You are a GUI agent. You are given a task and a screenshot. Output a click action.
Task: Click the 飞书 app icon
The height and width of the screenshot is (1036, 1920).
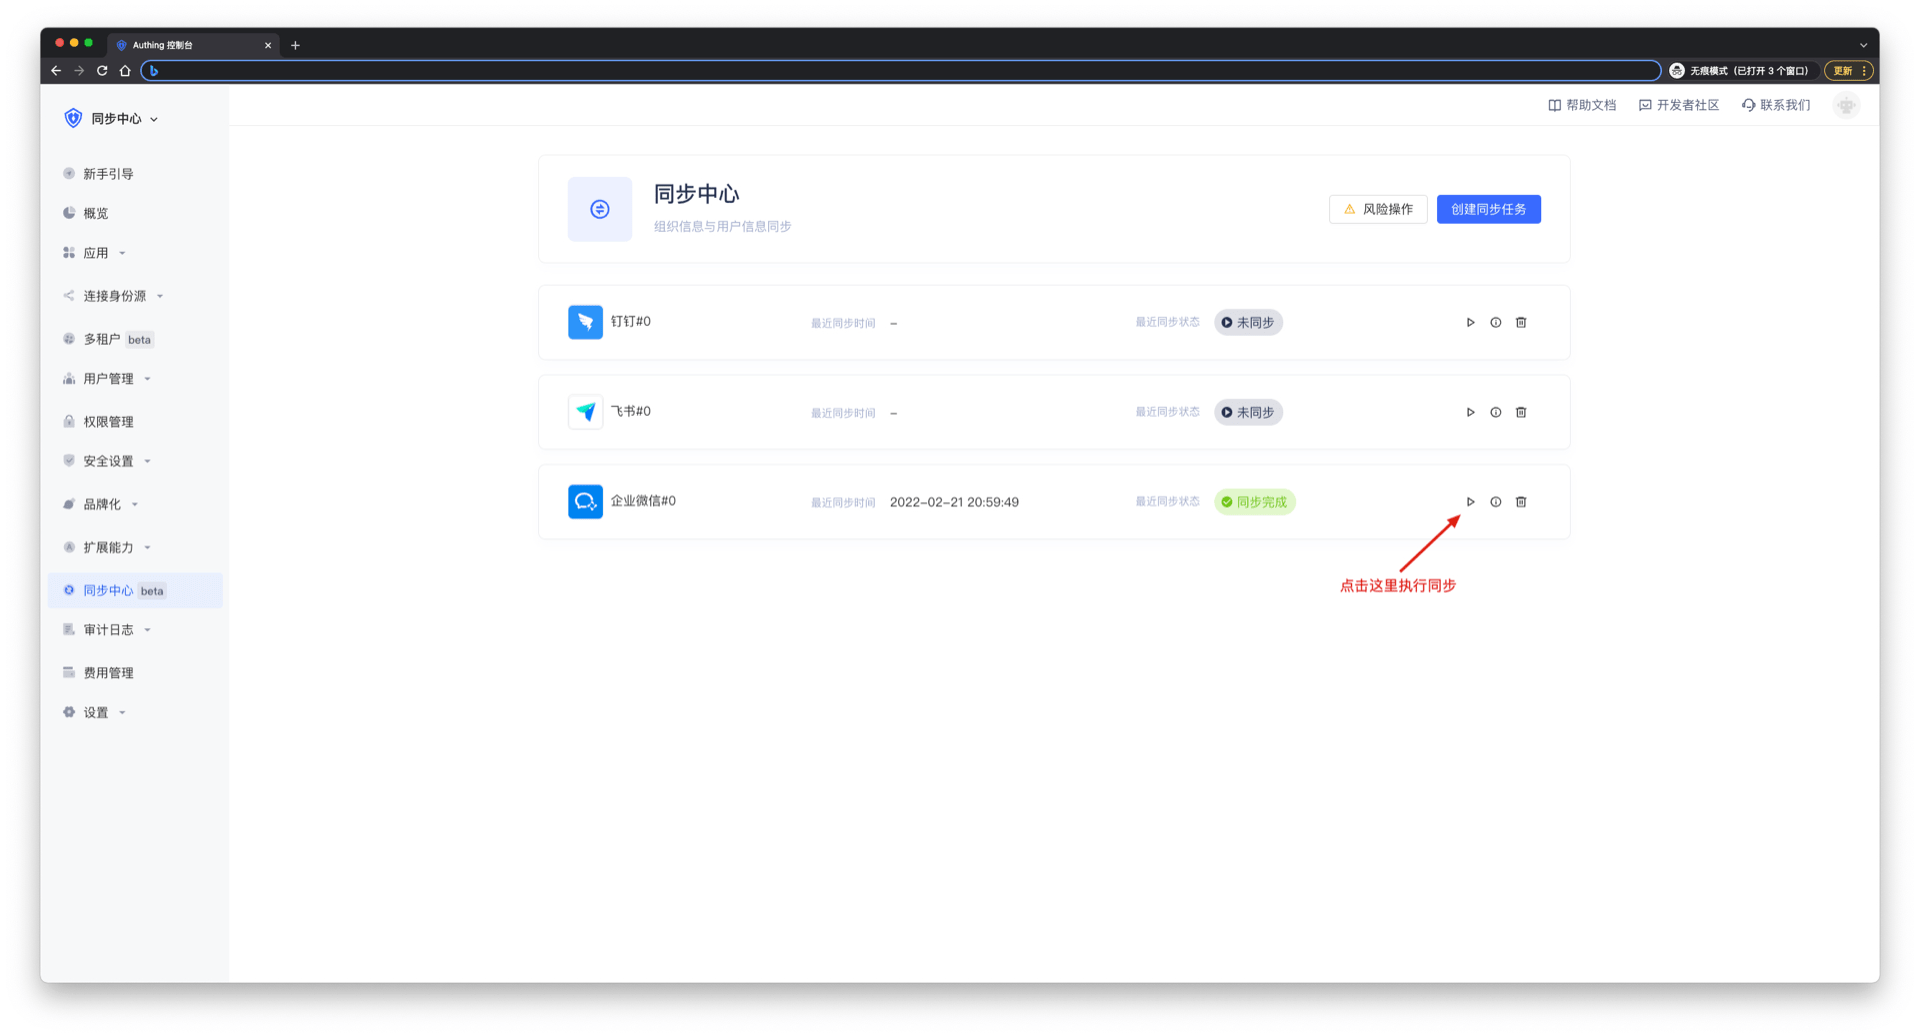[x=585, y=412]
